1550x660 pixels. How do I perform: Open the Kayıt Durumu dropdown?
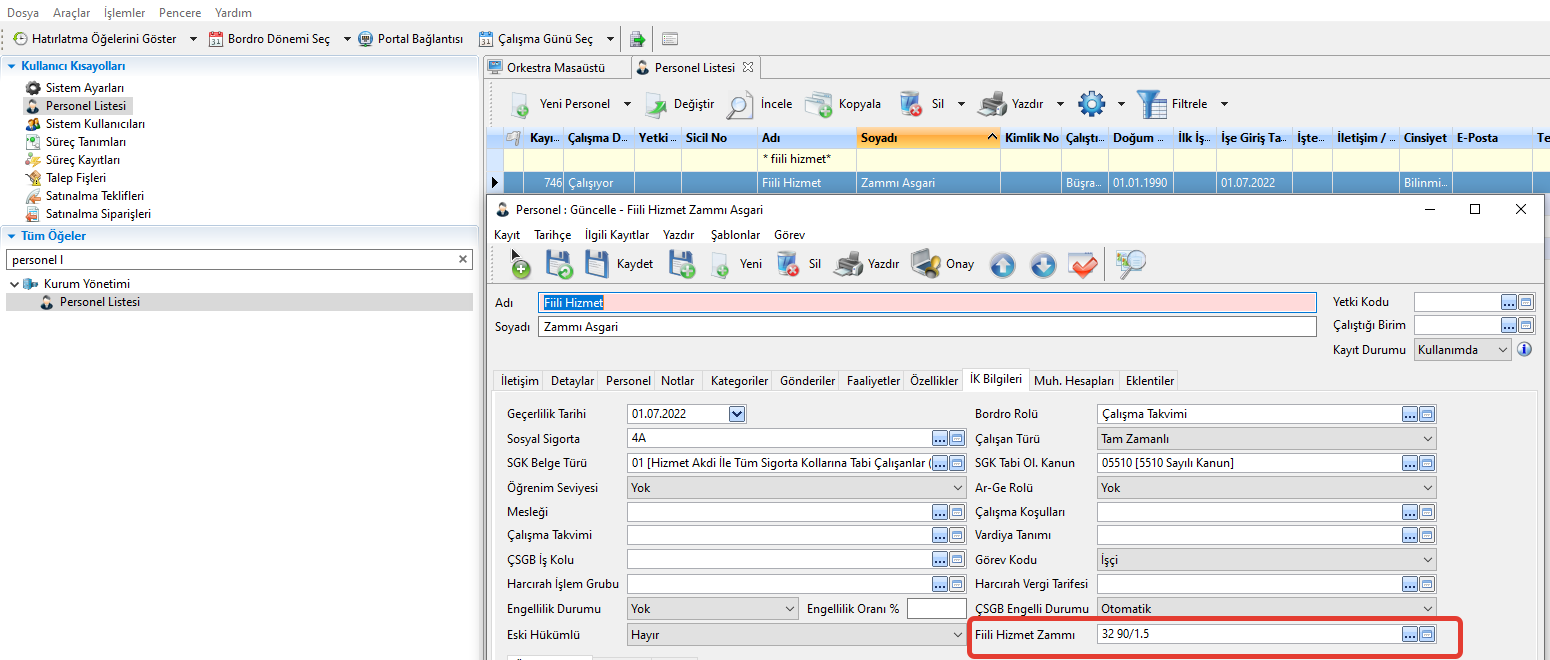point(1501,350)
